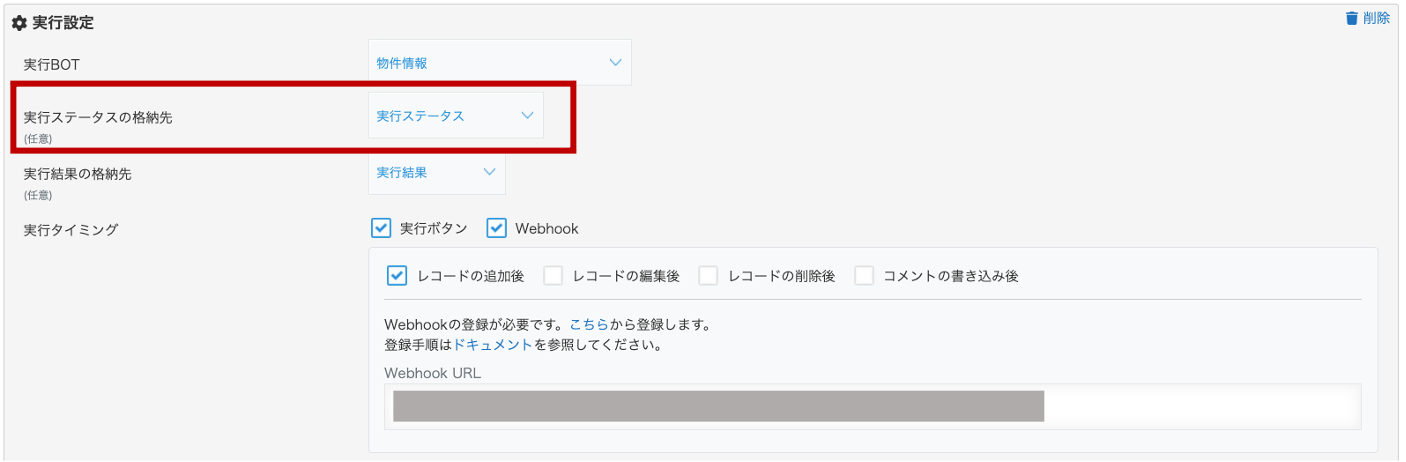Enable the レコードの編集後 checkbox

(553, 275)
